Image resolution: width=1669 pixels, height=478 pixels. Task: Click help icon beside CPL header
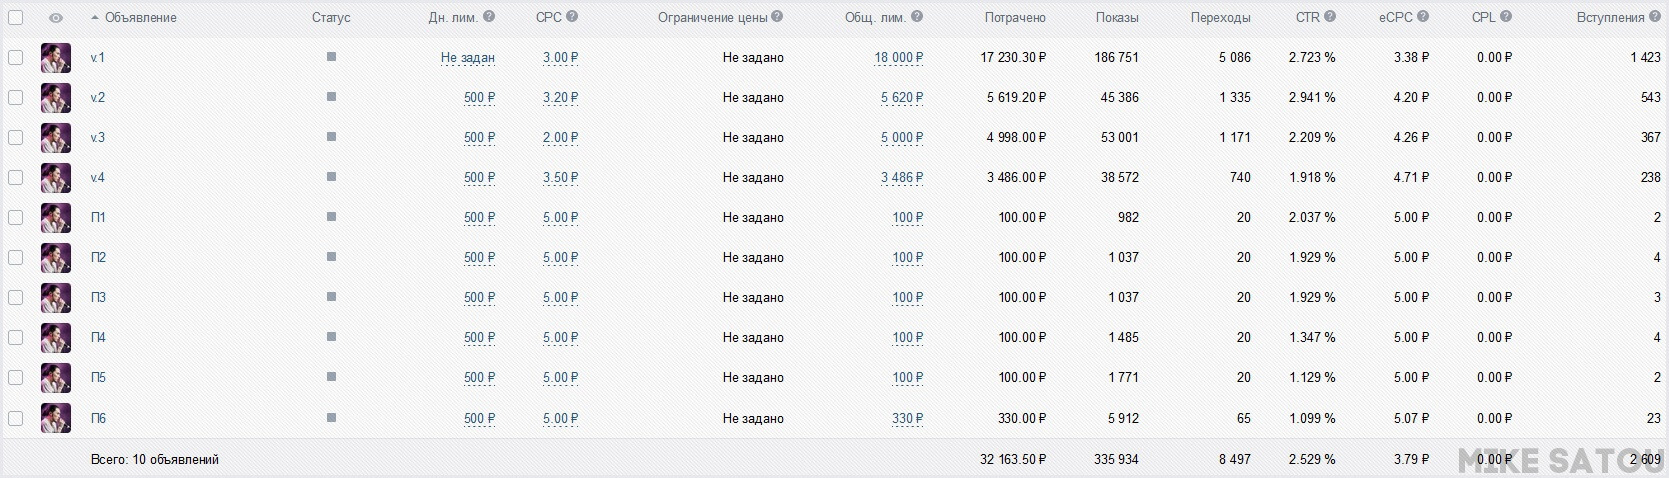tap(1506, 17)
